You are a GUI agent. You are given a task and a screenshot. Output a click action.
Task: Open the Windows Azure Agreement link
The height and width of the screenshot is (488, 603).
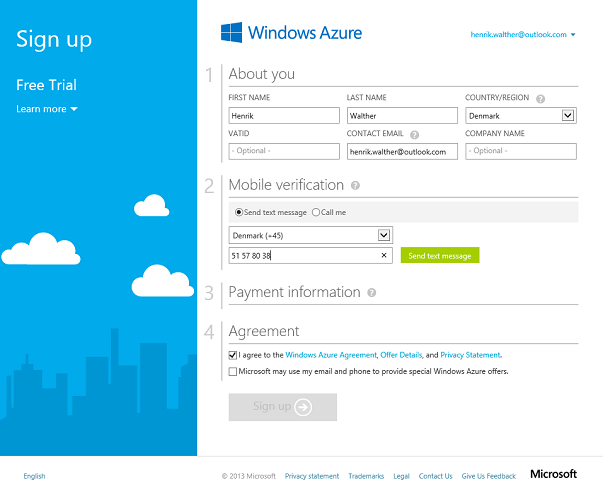331,355
